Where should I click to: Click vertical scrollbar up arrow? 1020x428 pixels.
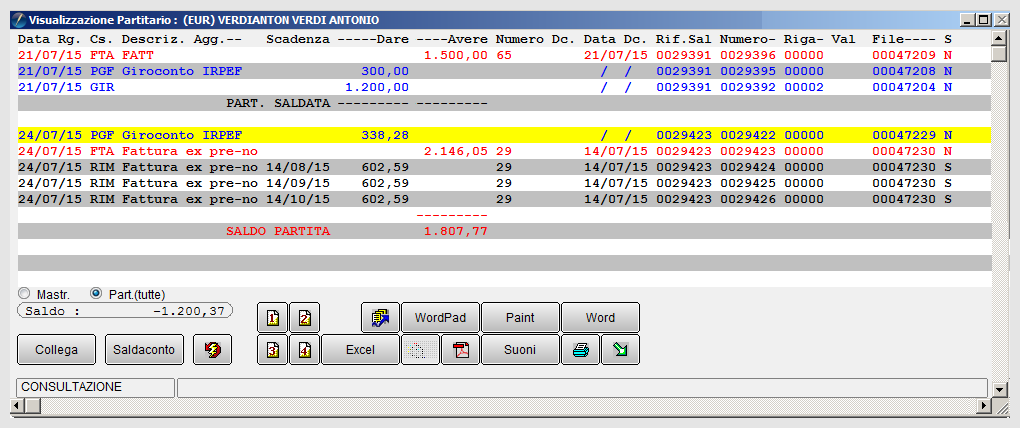point(1000,38)
